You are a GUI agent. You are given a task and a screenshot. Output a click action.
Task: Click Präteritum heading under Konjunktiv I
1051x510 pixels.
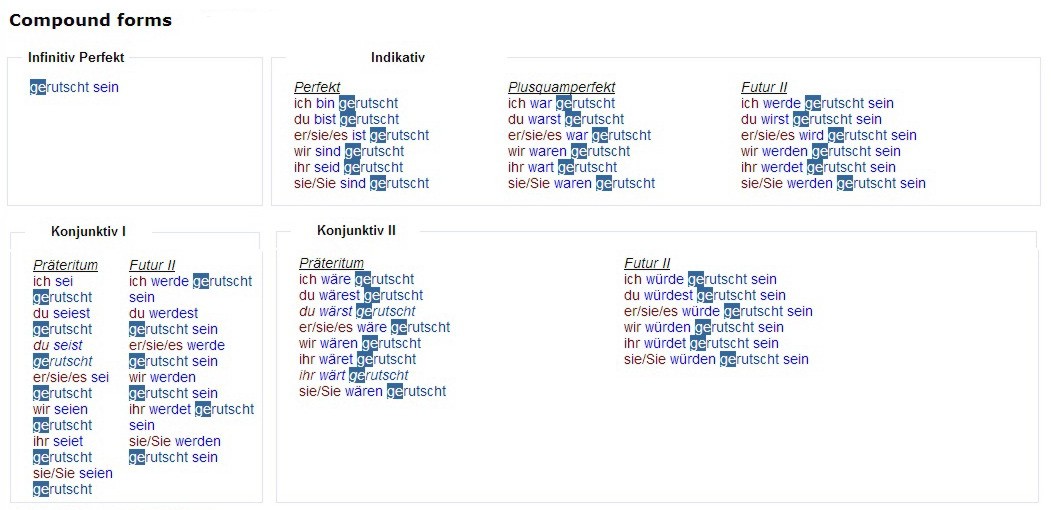click(66, 265)
